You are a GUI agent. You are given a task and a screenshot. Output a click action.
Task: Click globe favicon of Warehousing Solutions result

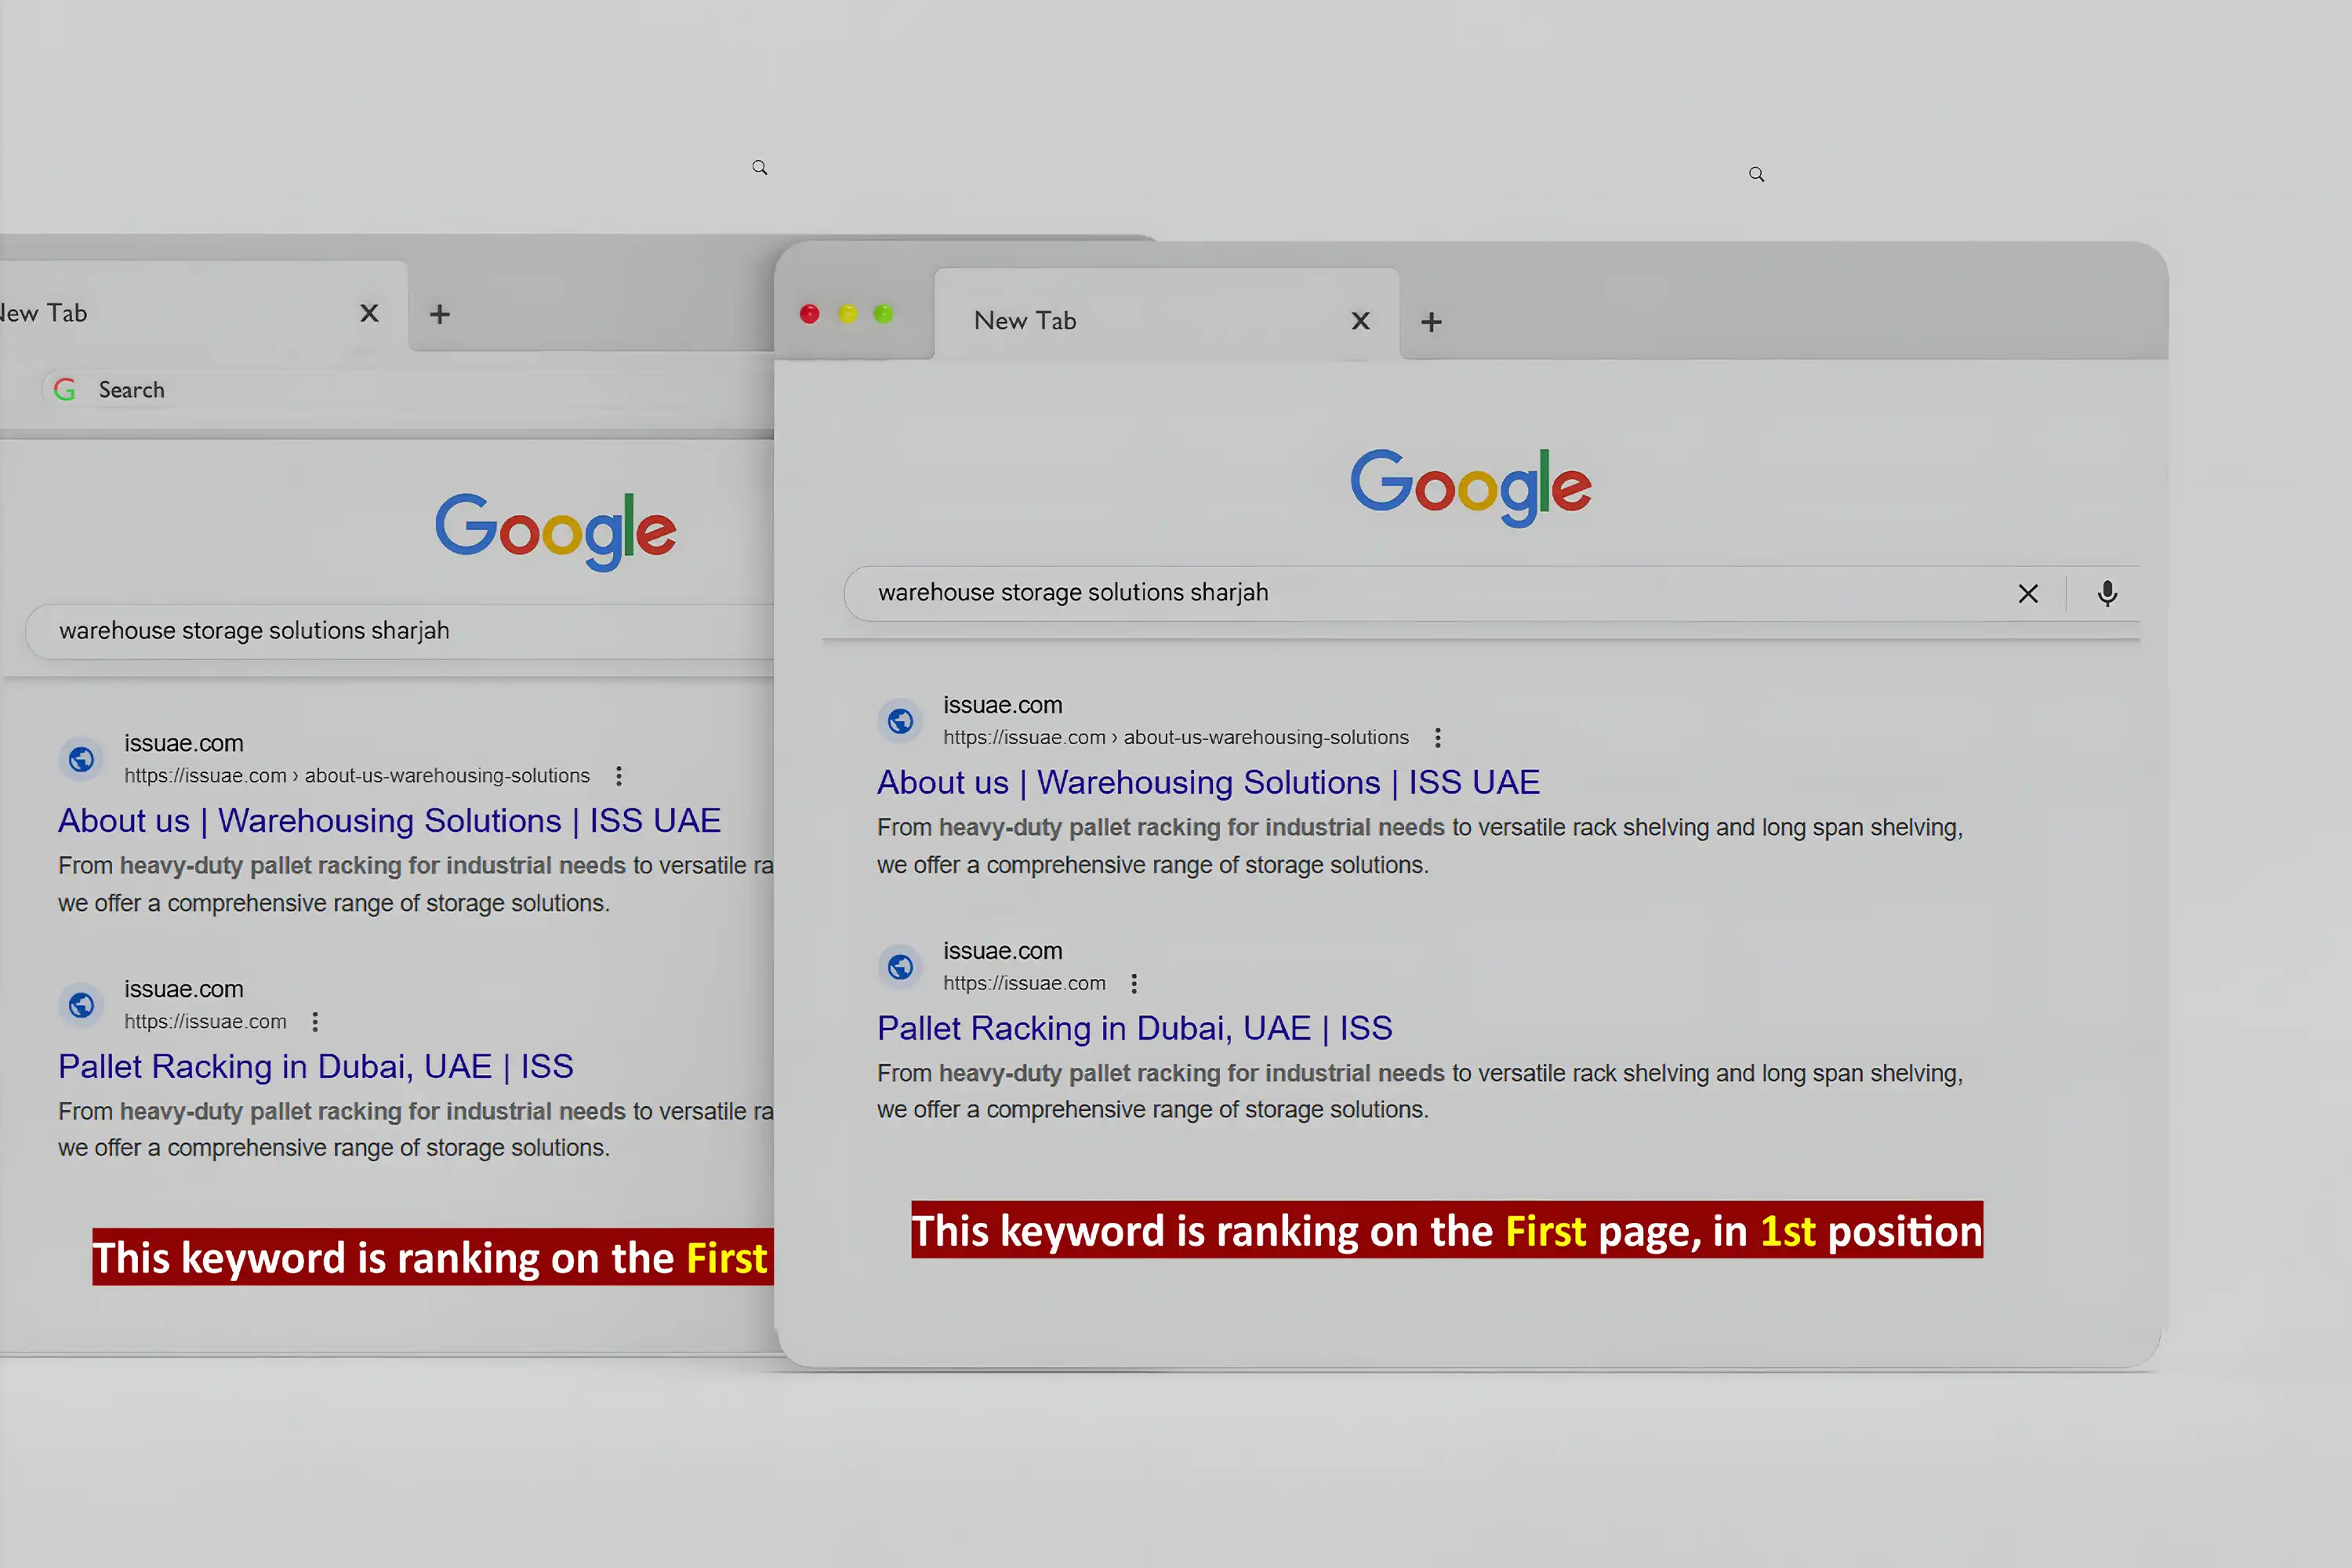(900, 721)
